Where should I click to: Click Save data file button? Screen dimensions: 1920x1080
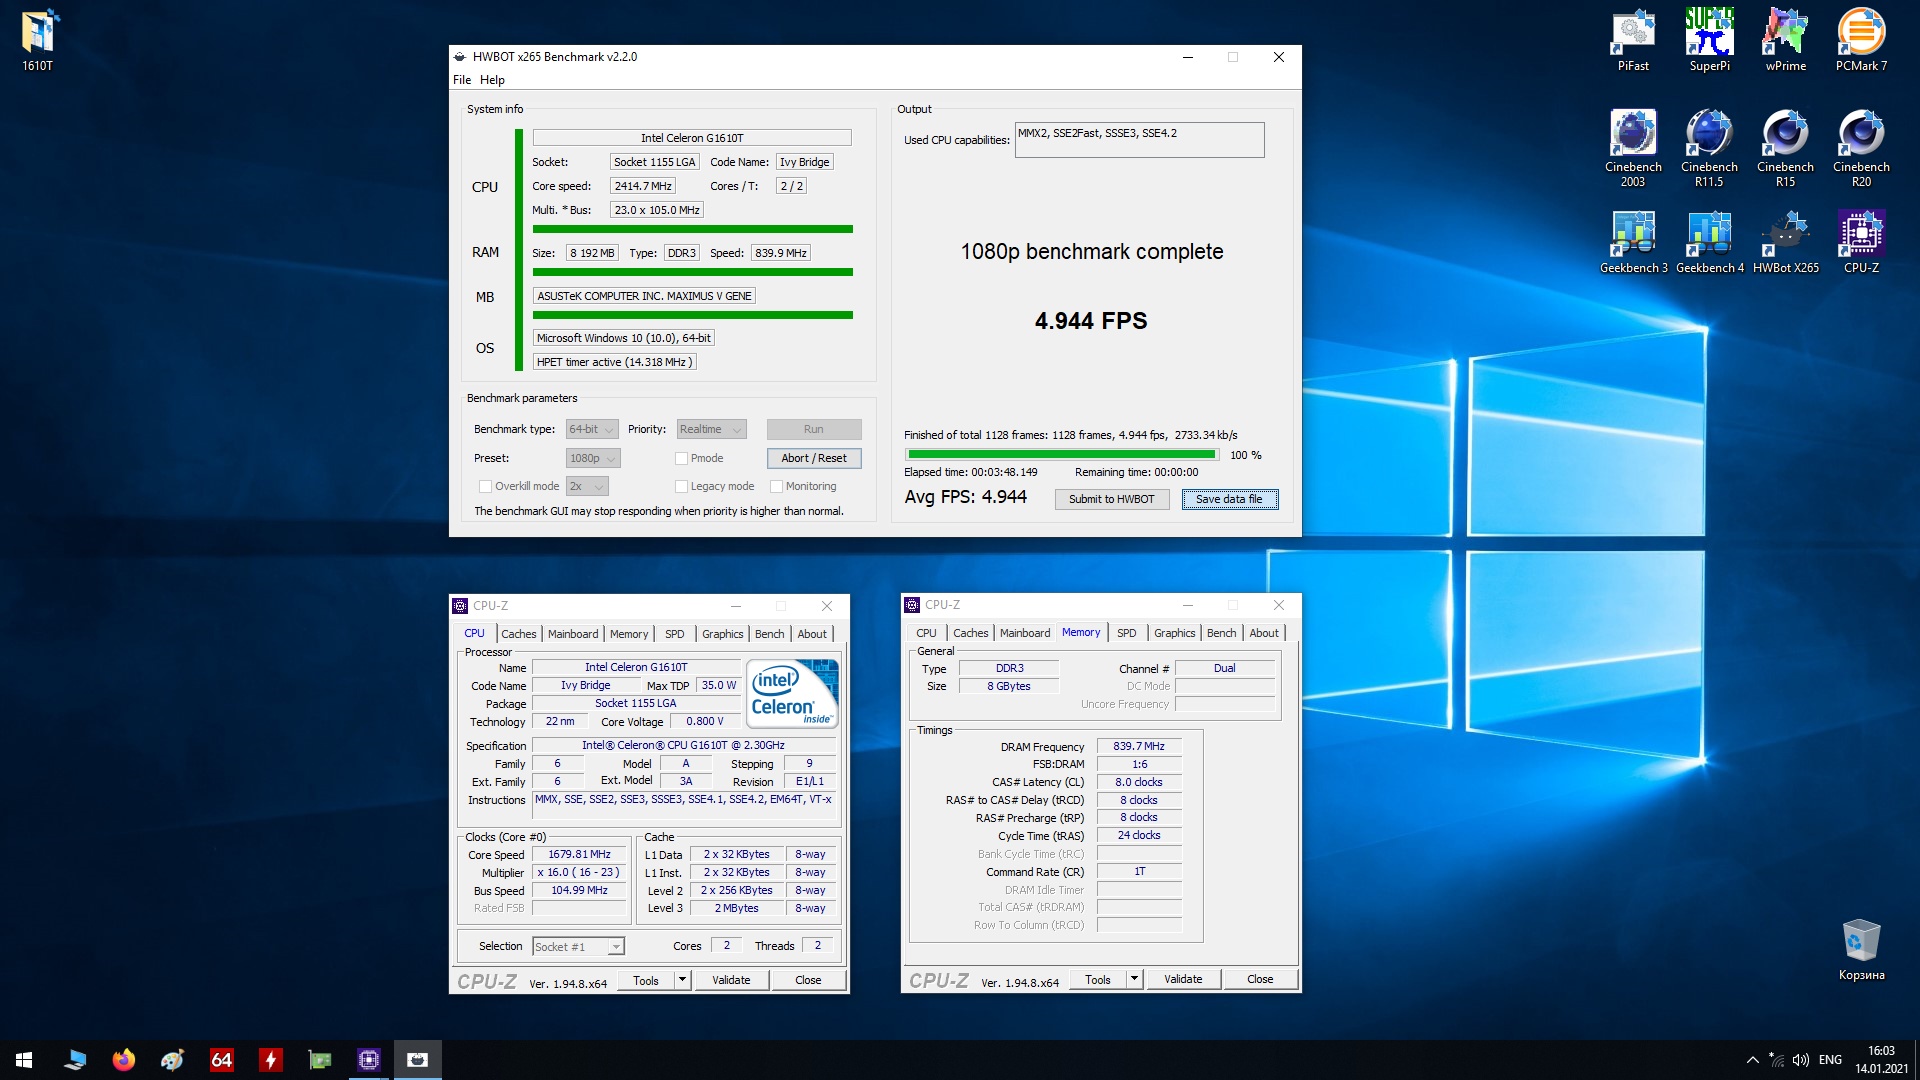click(1229, 499)
